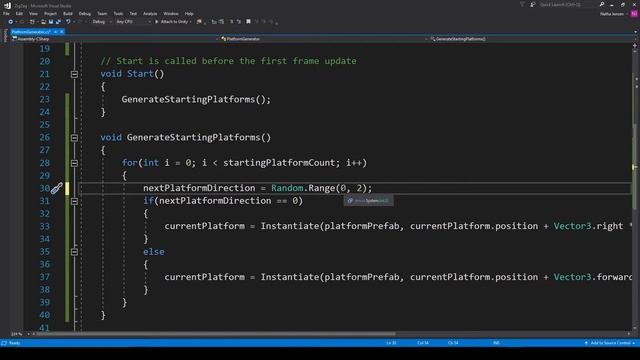640x360 pixels.
Task: Click Add to Source Control in status bar
Action: tap(610, 343)
